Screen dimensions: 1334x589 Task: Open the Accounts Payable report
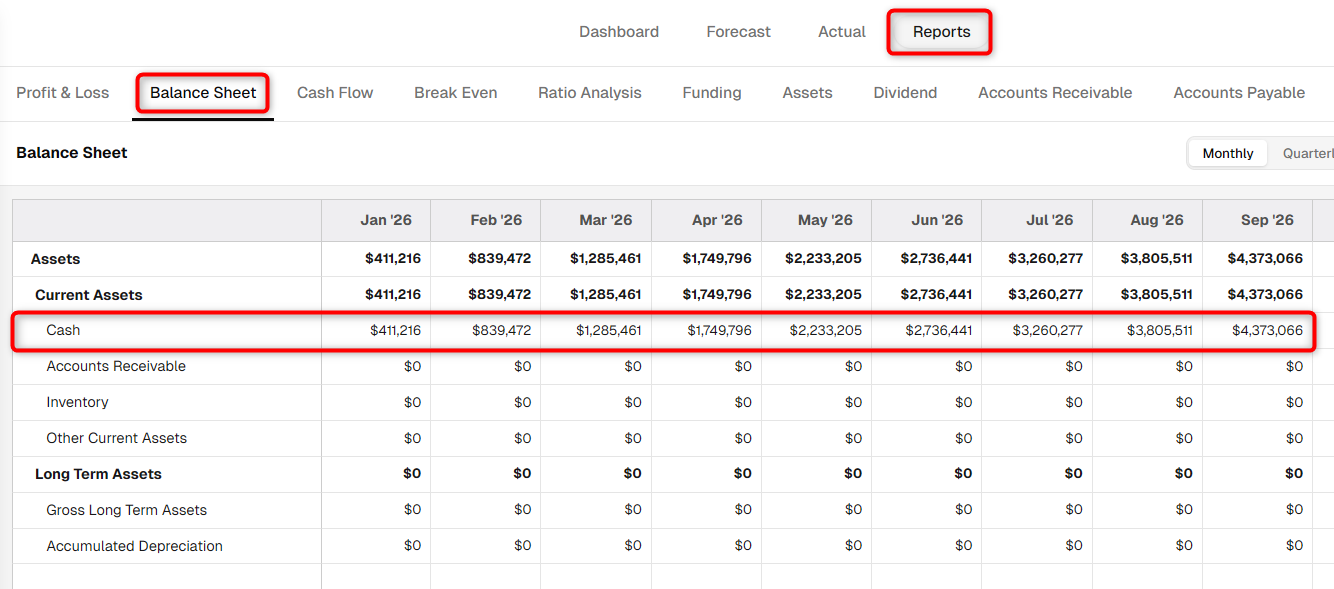pyautogui.click(x=1239, y=93)
